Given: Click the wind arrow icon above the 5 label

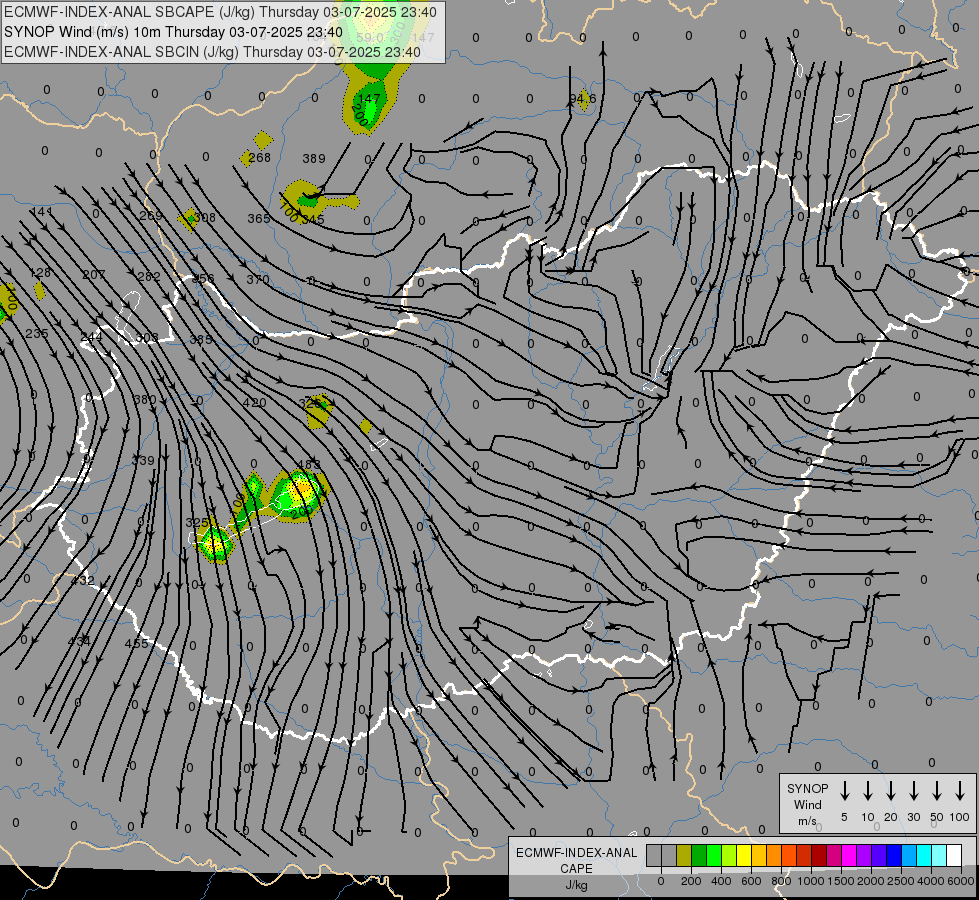Looking at the screenshot, I should point(844,791).
